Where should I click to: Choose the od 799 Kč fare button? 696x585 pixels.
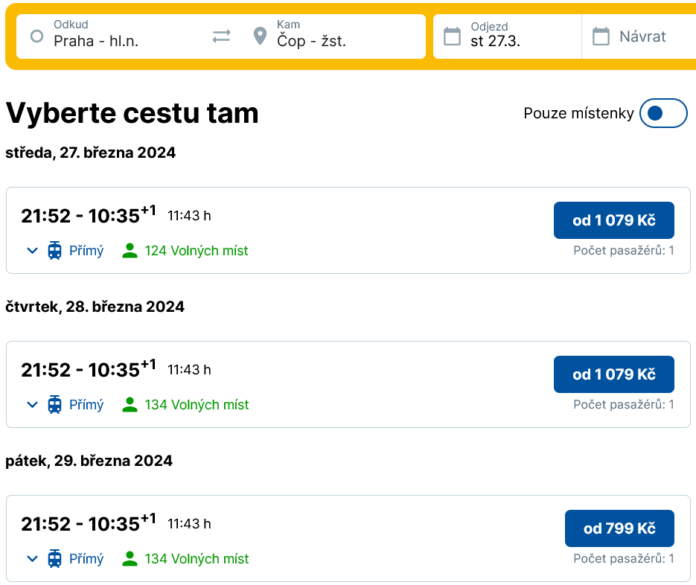tap(619, 528)
